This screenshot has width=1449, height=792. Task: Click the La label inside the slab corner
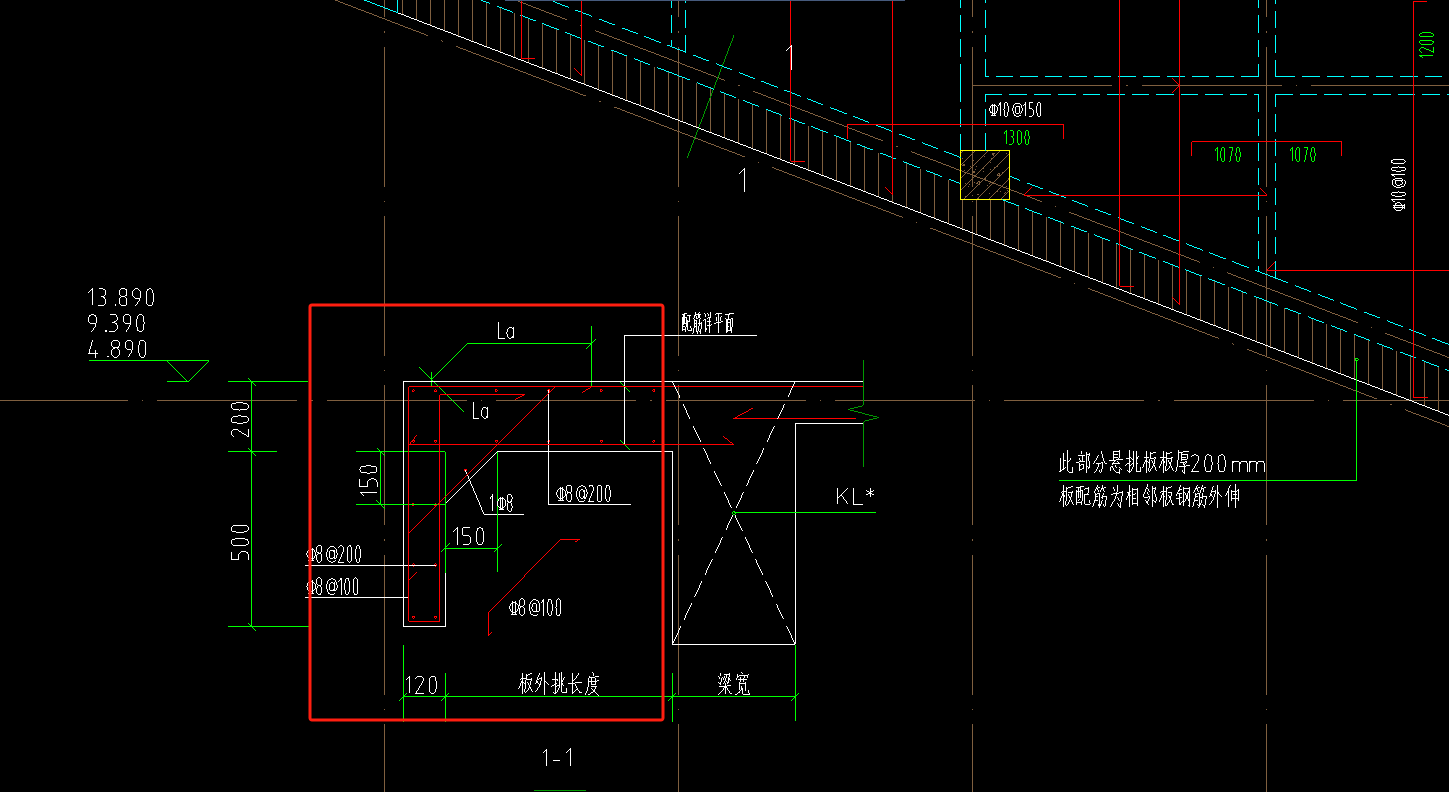pos(480,411)
